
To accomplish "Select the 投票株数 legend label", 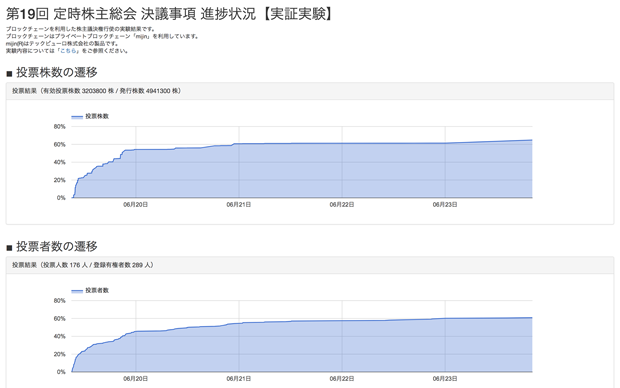I will point(97,116).
